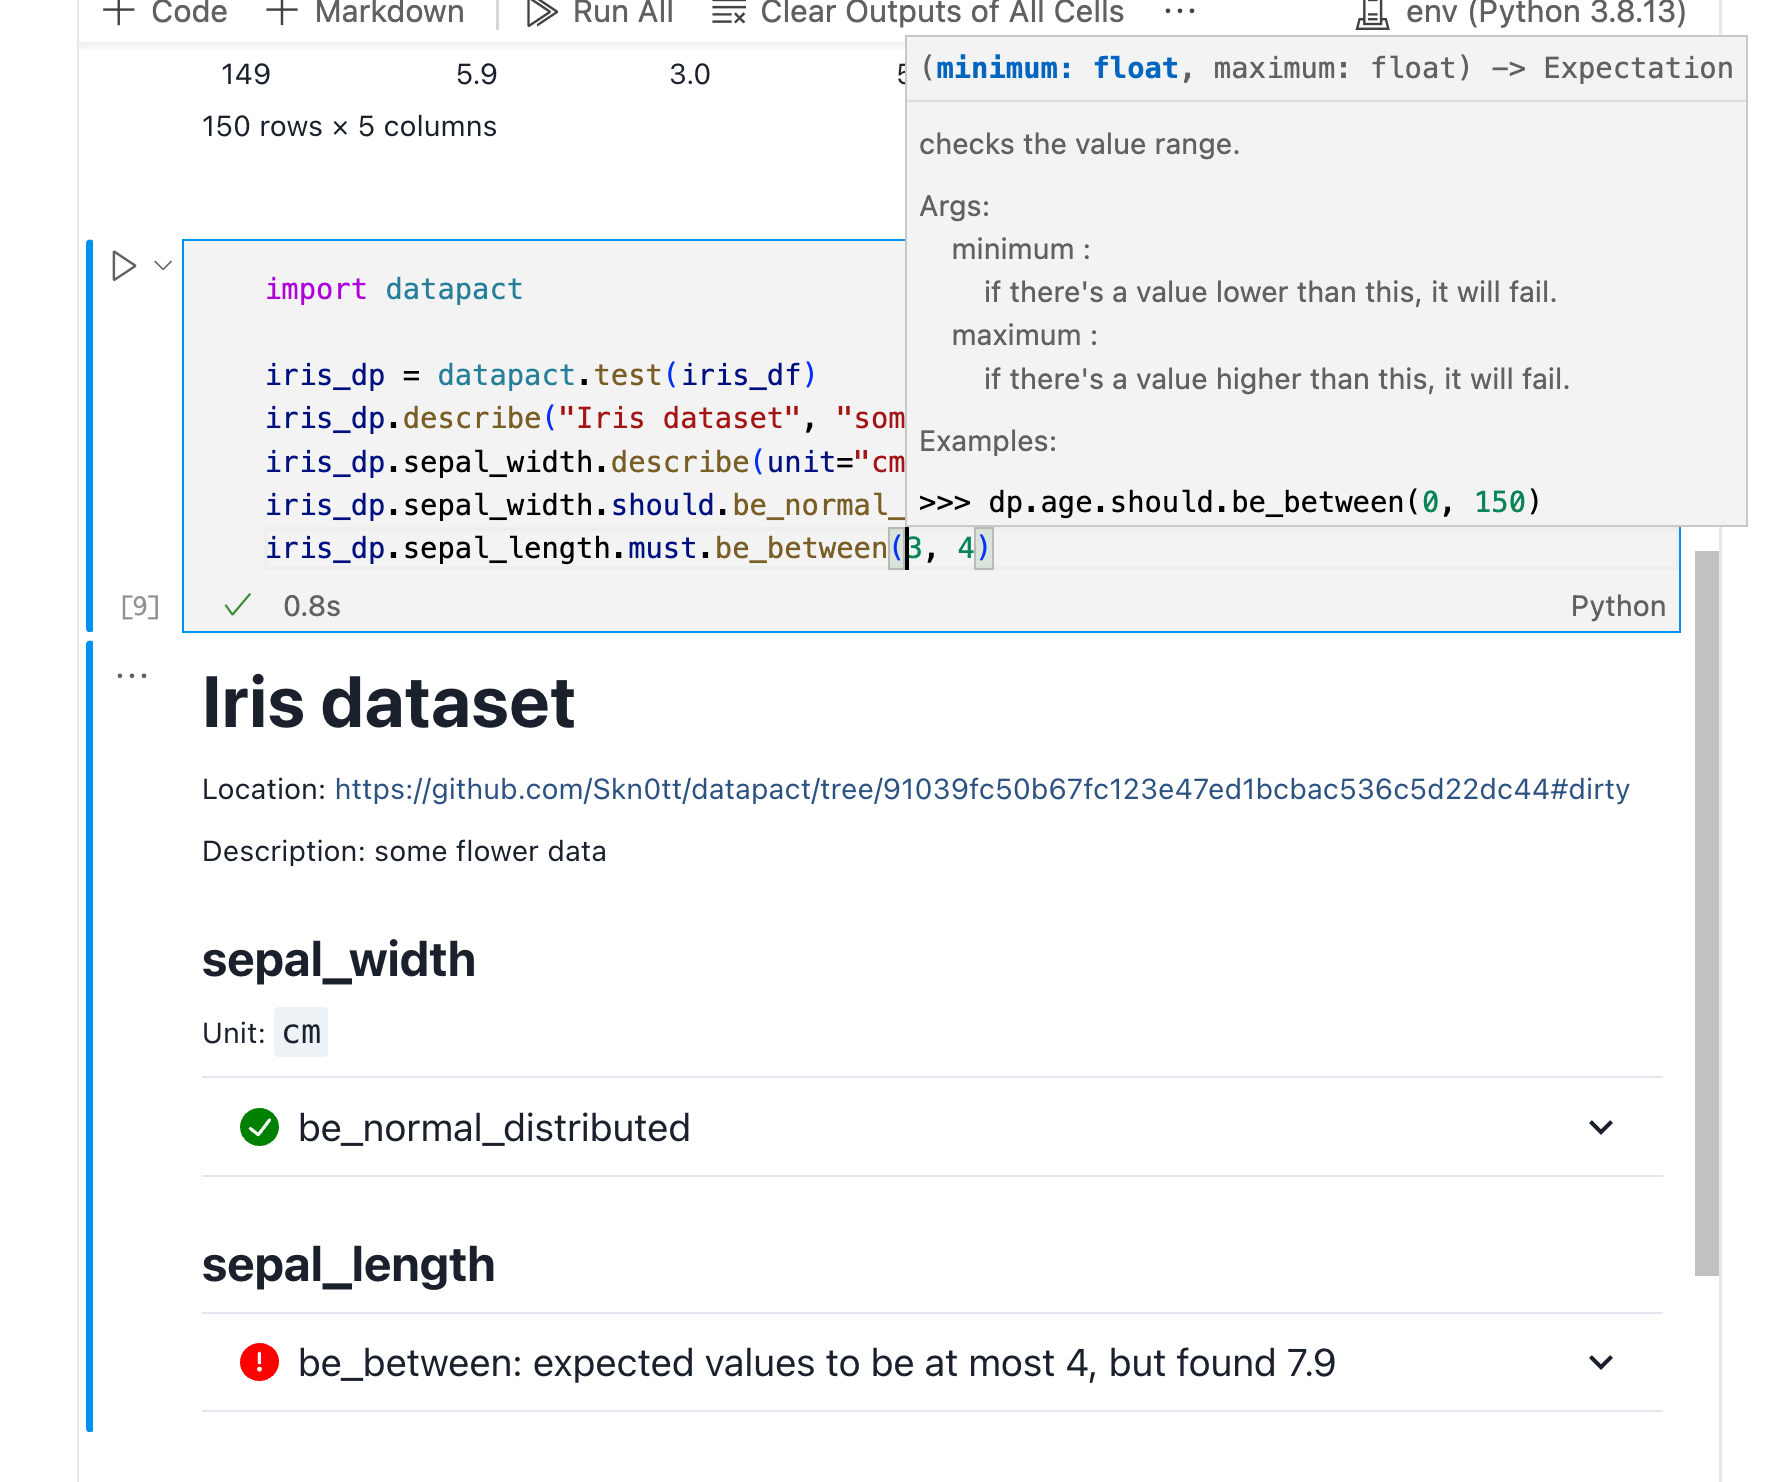Click the vertical scrollbar of the notebook
This screenshot has height=1482, width=1790.
1707,913
